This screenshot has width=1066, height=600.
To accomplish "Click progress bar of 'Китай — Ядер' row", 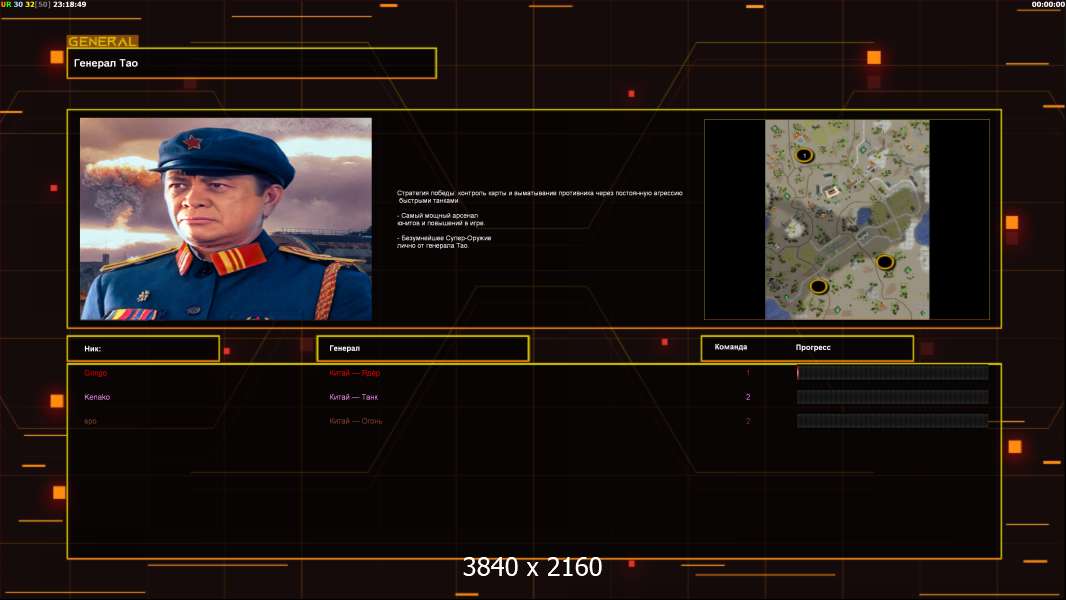I will click(893, 372).
